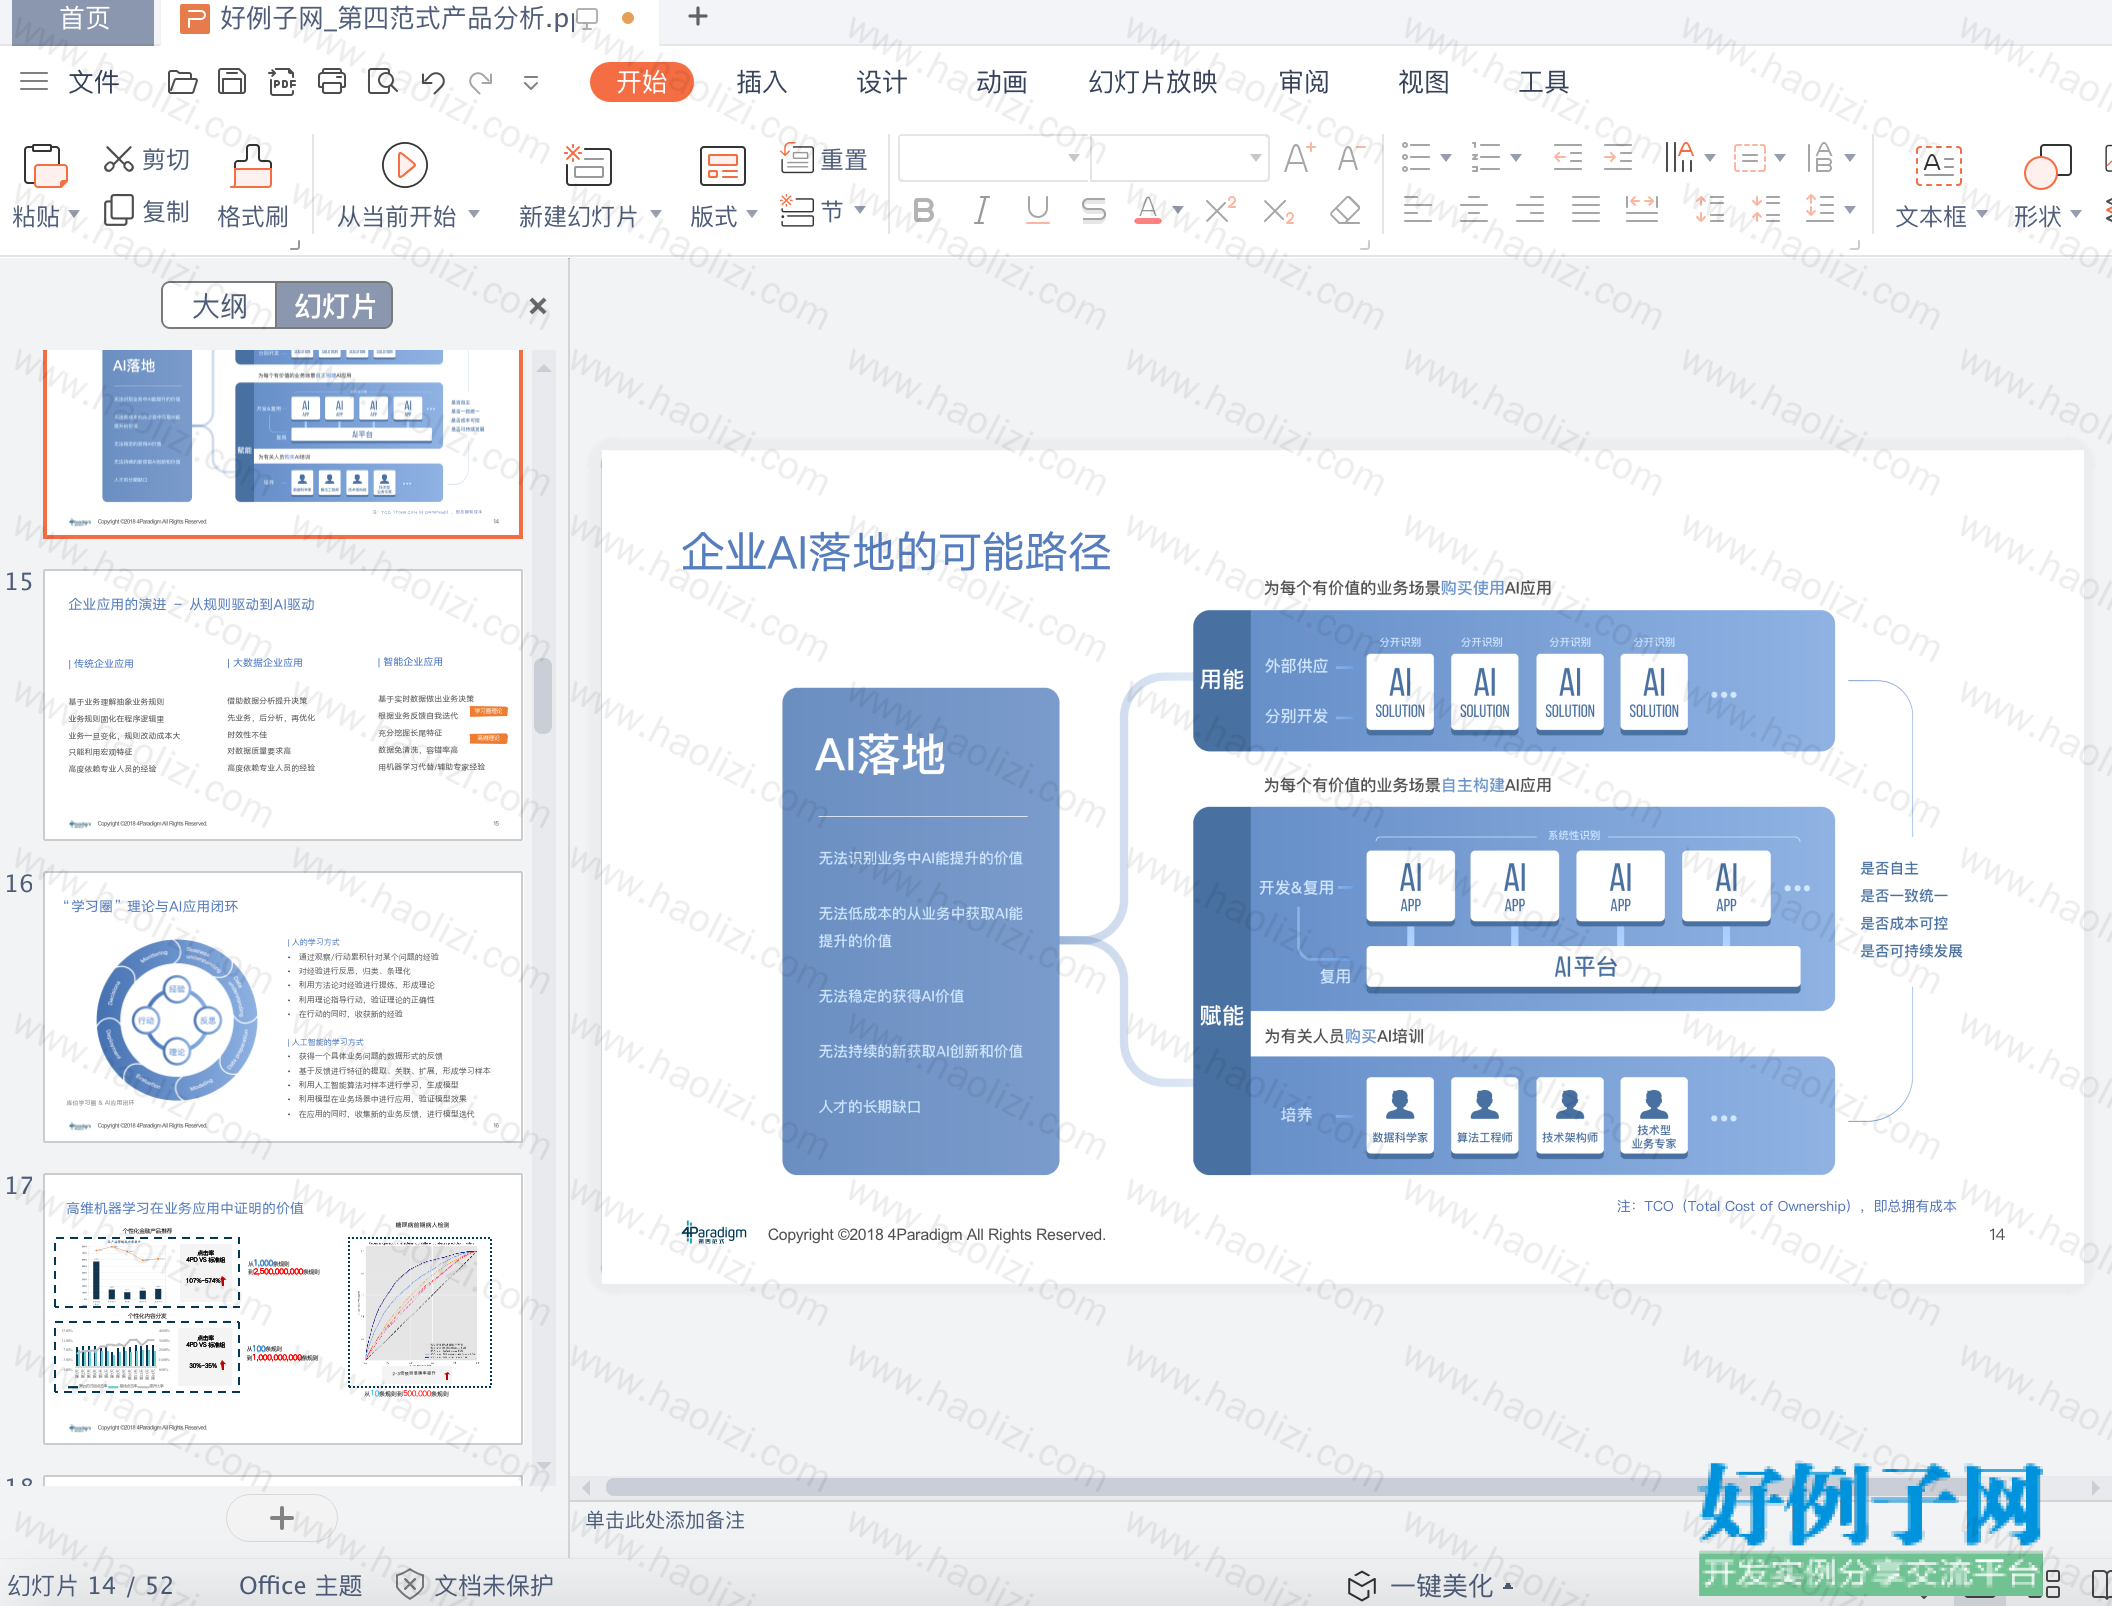Click the Save disk icon
Screen dimensions: 2112x1606
click(x=232, y=82)
